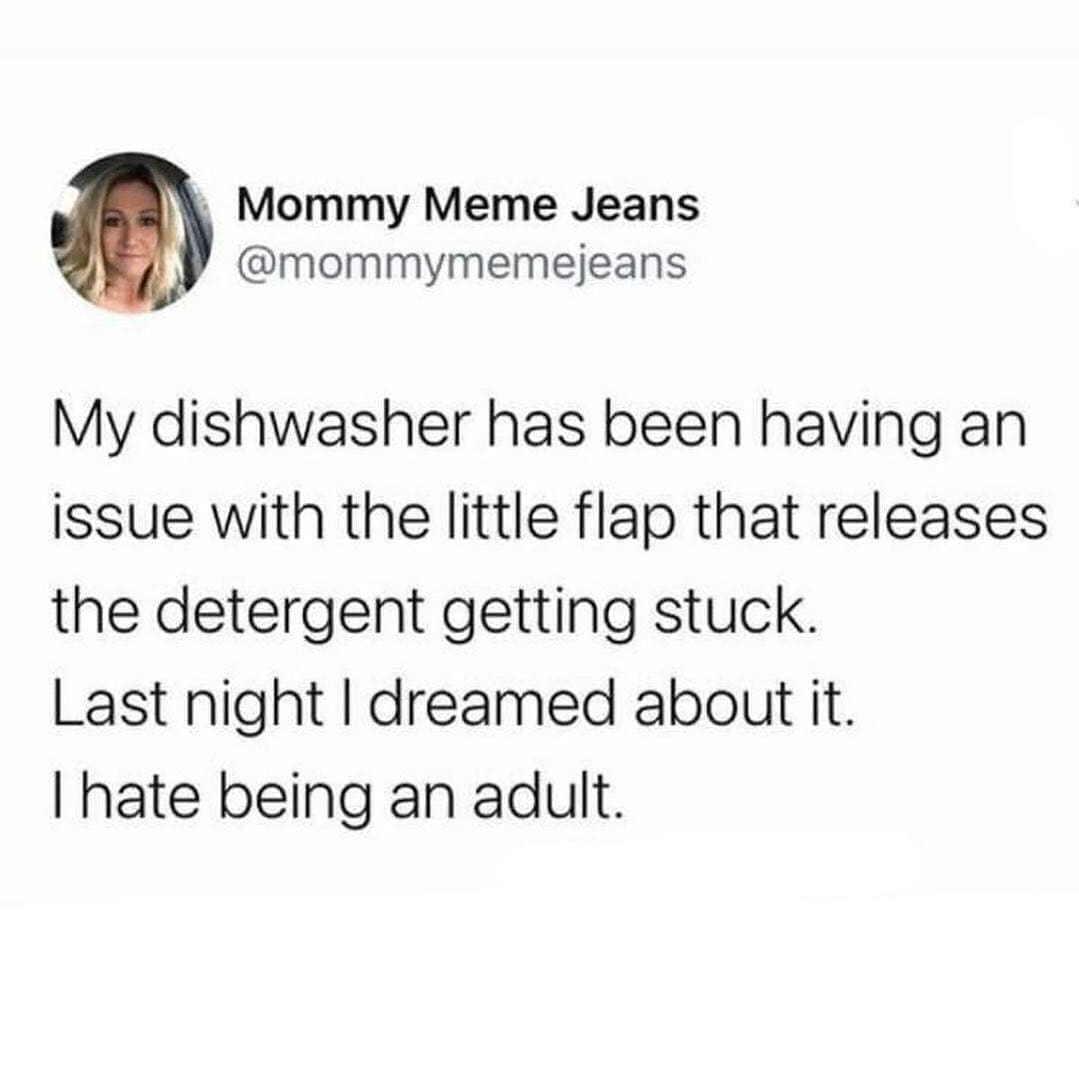
Task: Click the word "Mommy" in the display name
Action: point(323,207)
